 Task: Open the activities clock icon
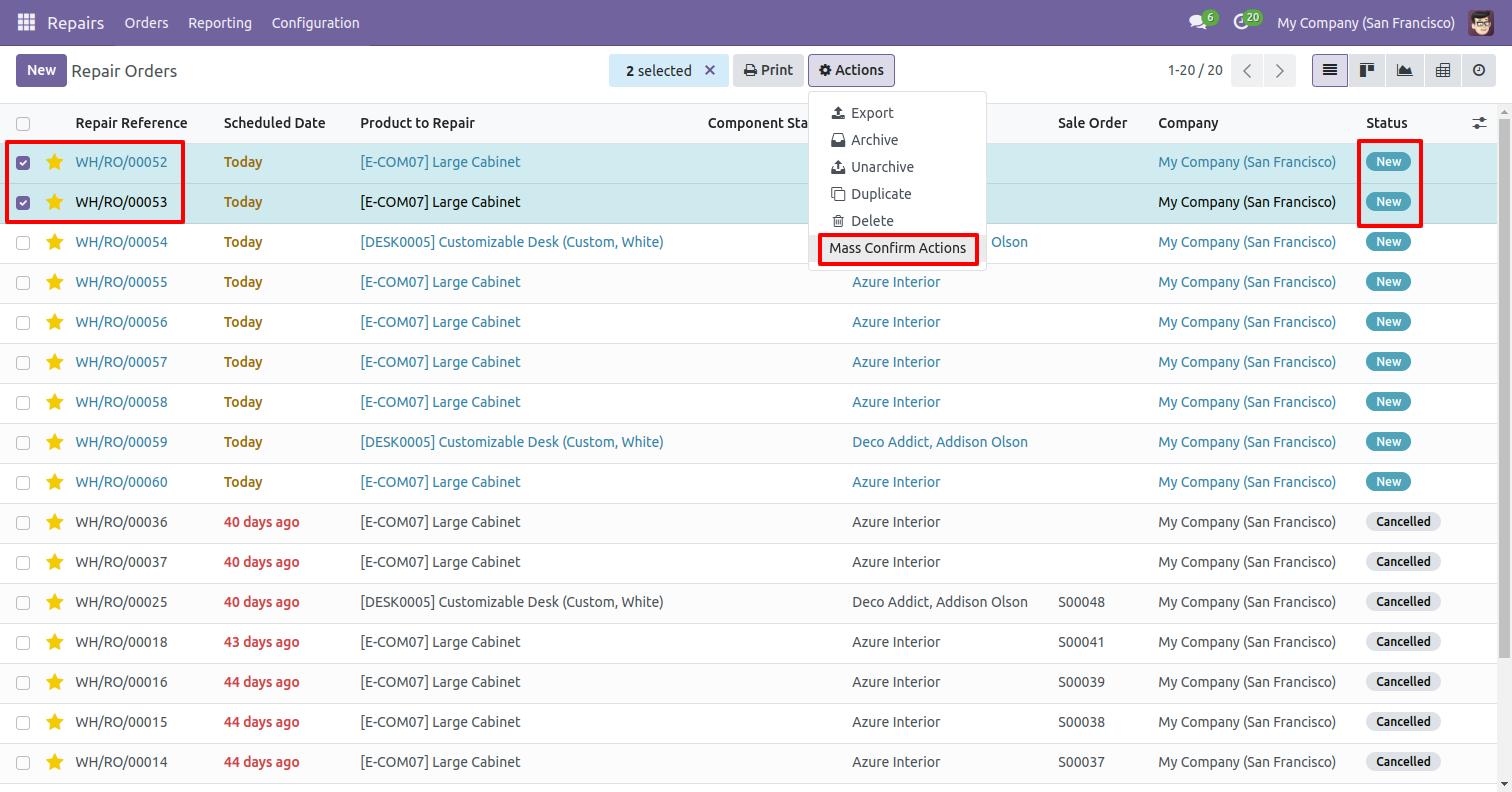coord(1241,22)
